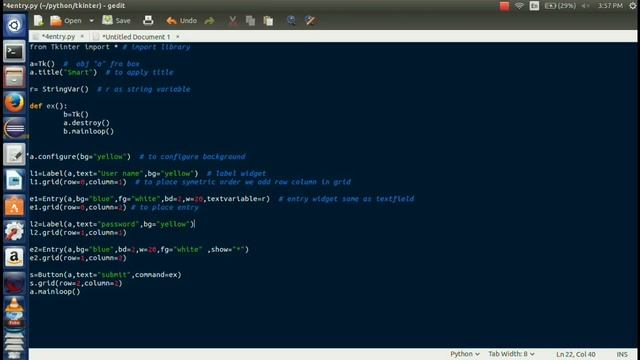This screenshot has height=360, width=640.
Task: Create a new document with toolbar icon
Action: click(38, 20)
